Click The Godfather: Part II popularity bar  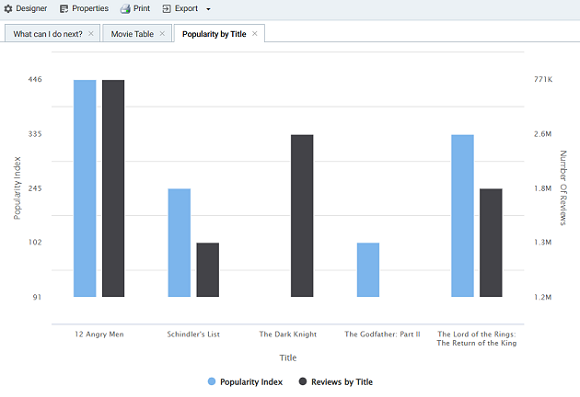click(x=368, y=270)
